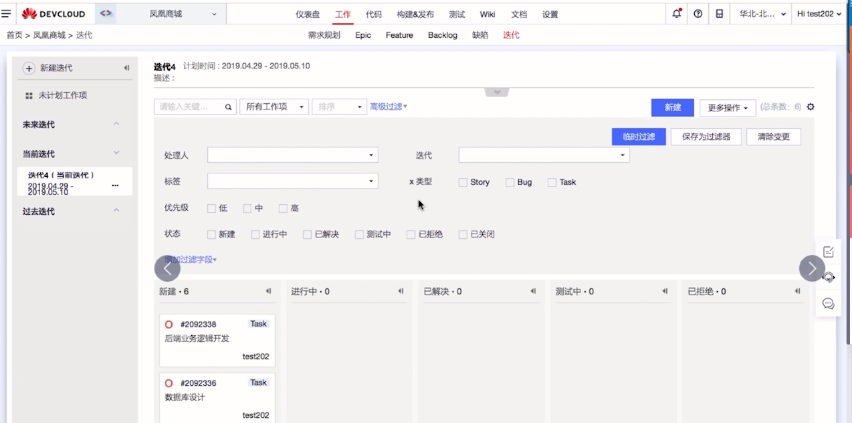Open the 更多操作 dropdown
The height and width of the screenshot is (423, 852).
[x=728, y=108]
